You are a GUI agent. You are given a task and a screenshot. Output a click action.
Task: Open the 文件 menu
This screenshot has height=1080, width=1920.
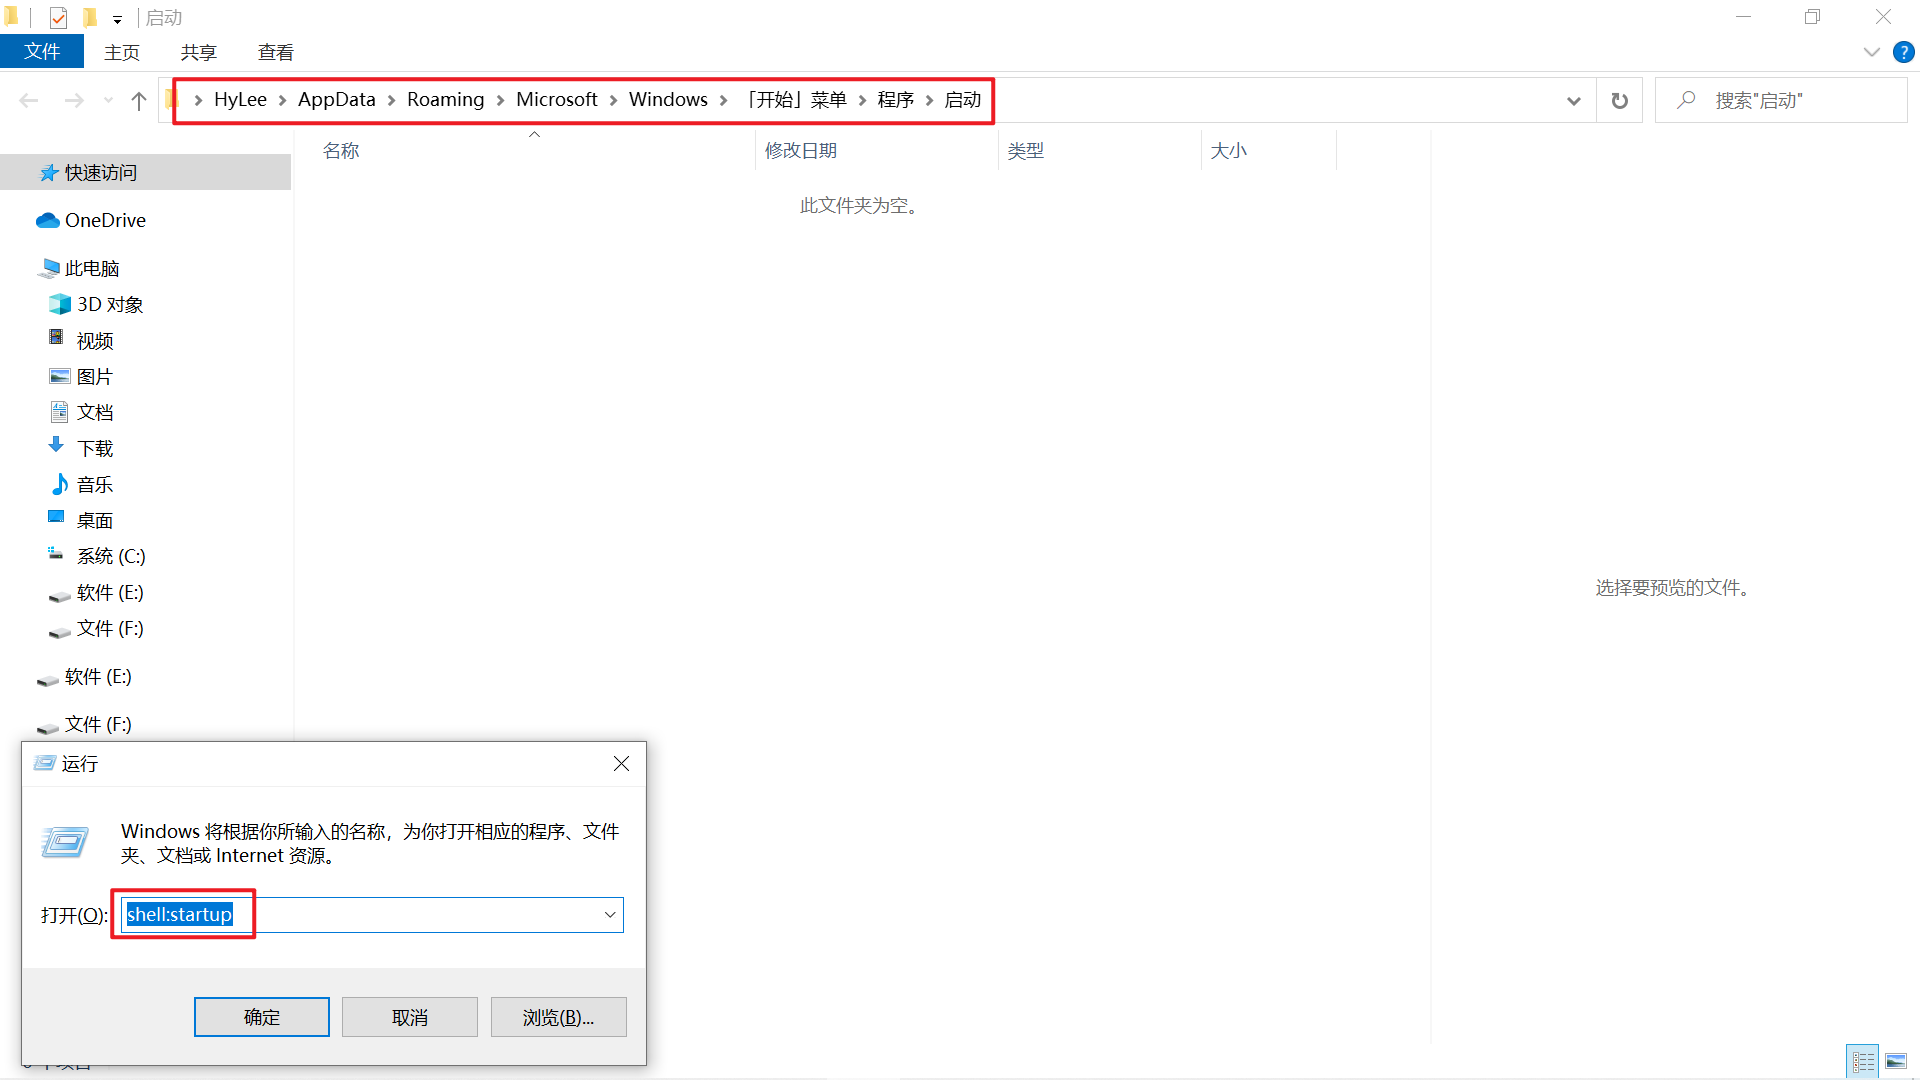point(42,52)
